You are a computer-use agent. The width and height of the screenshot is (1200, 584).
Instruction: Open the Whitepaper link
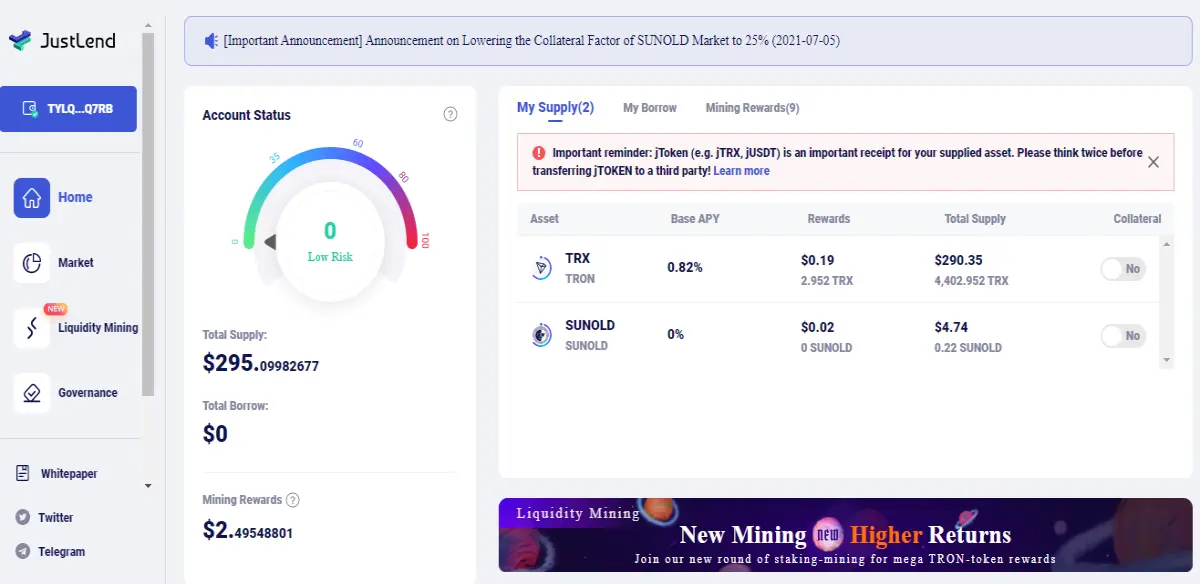(x=69, y=474)
